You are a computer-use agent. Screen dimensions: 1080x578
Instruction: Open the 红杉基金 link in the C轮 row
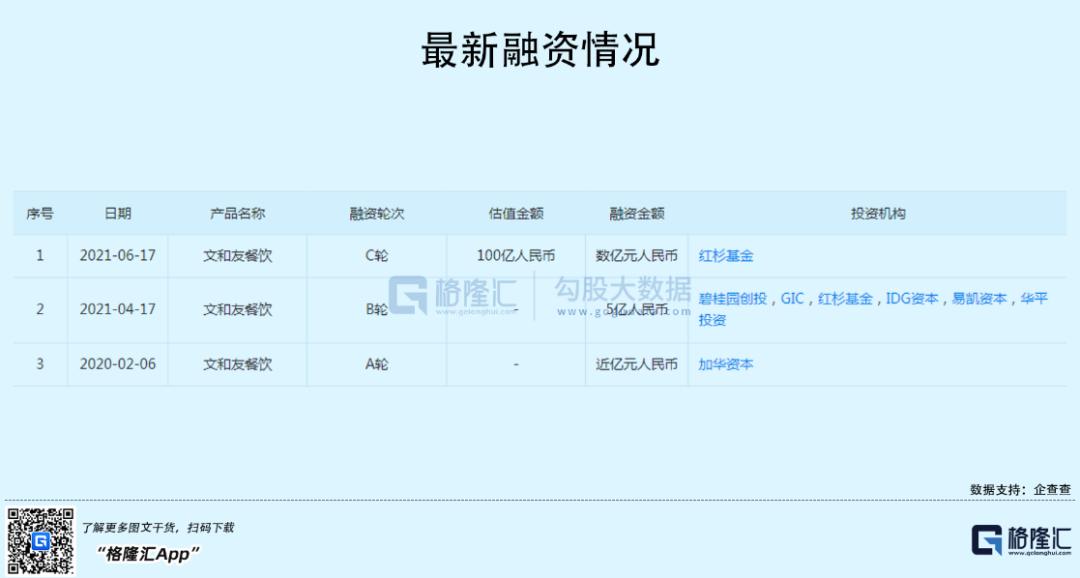click(725, 256)
